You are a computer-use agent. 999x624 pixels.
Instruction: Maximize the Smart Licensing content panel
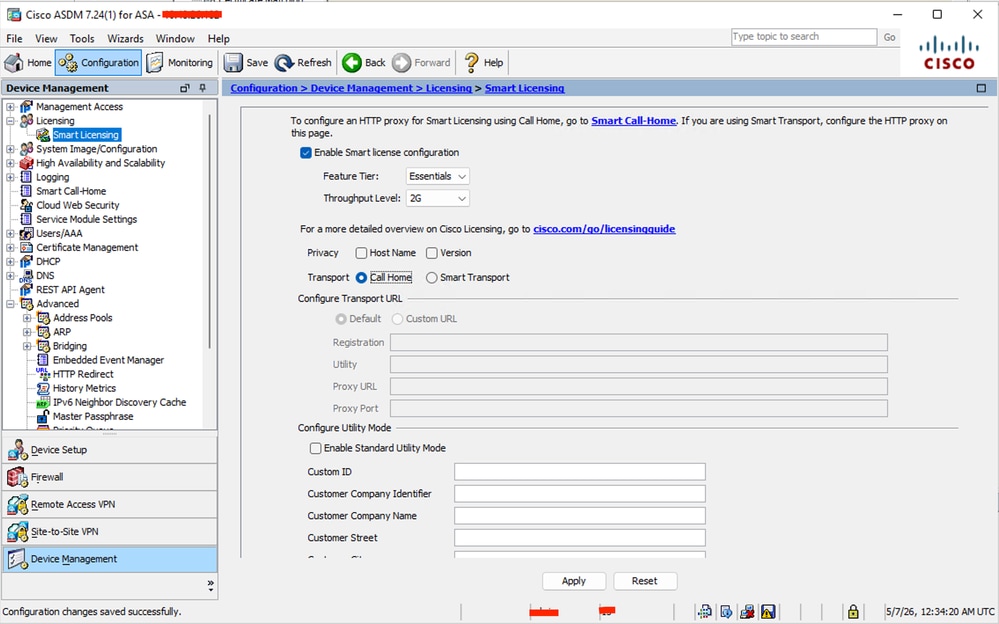981,88
